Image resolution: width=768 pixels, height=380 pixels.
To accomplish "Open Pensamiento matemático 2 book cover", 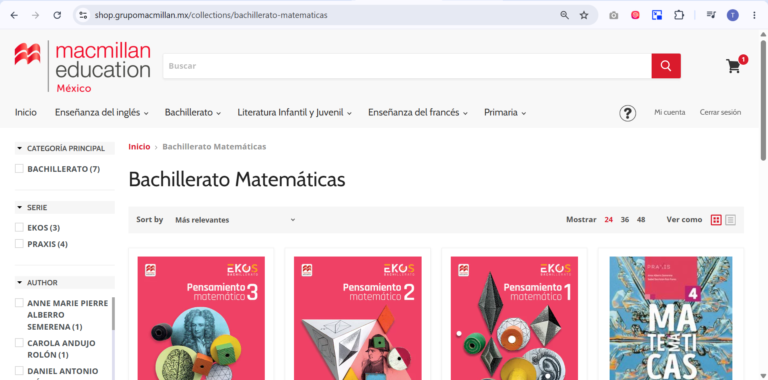I will 358,318.
